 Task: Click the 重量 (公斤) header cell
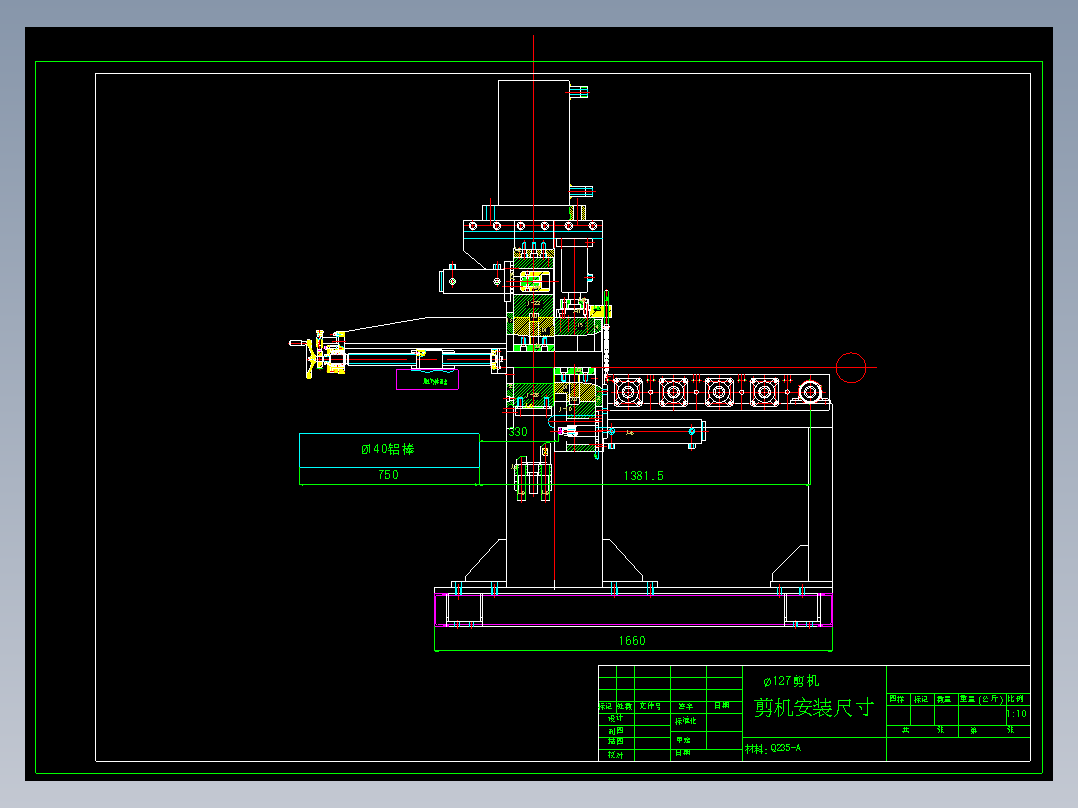pos(982,699)
